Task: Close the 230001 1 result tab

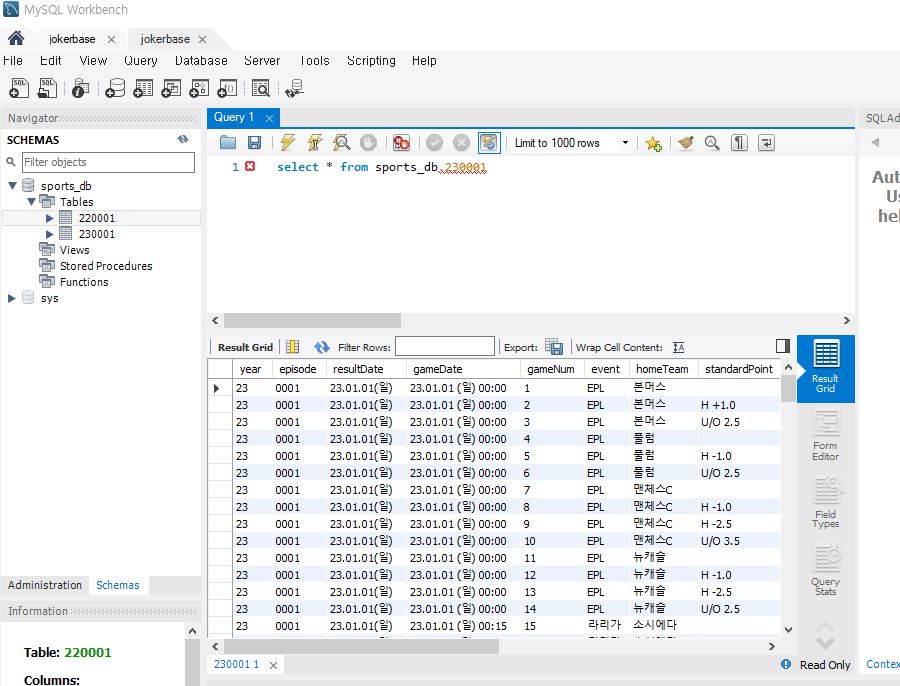Action: pyautogui.click(x=274, y=665)
